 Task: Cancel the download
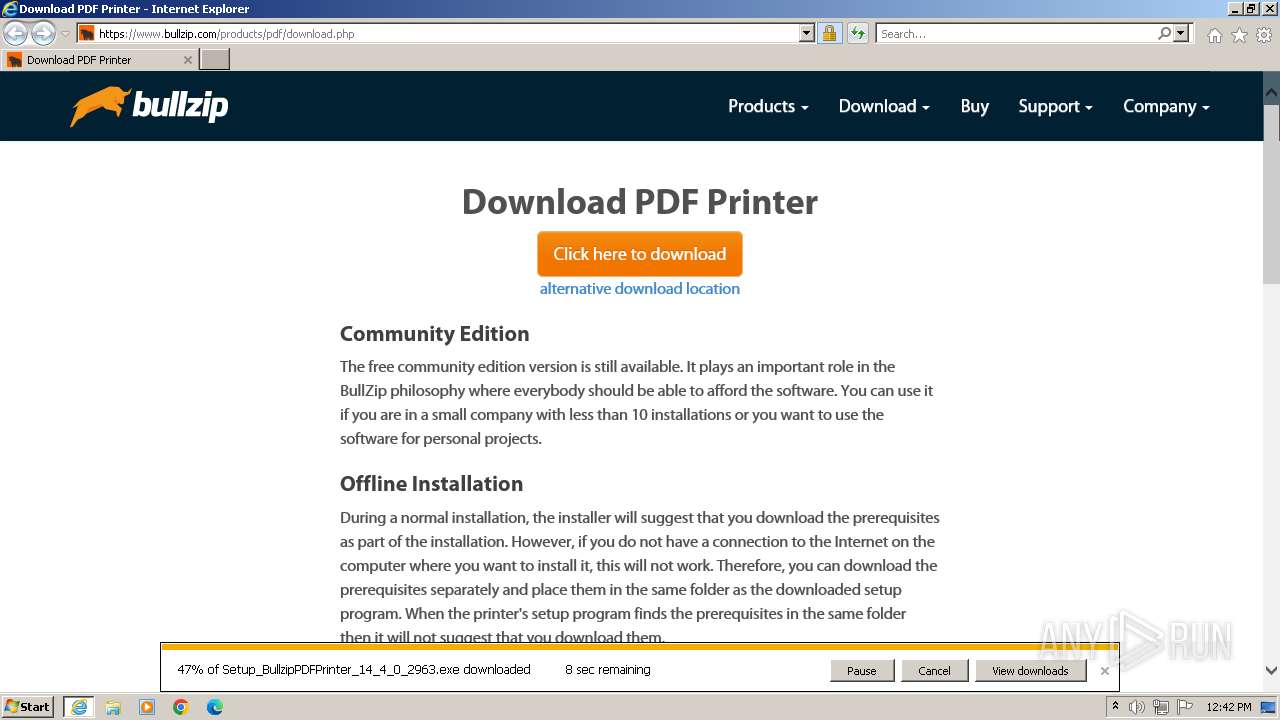click(934, 671)
